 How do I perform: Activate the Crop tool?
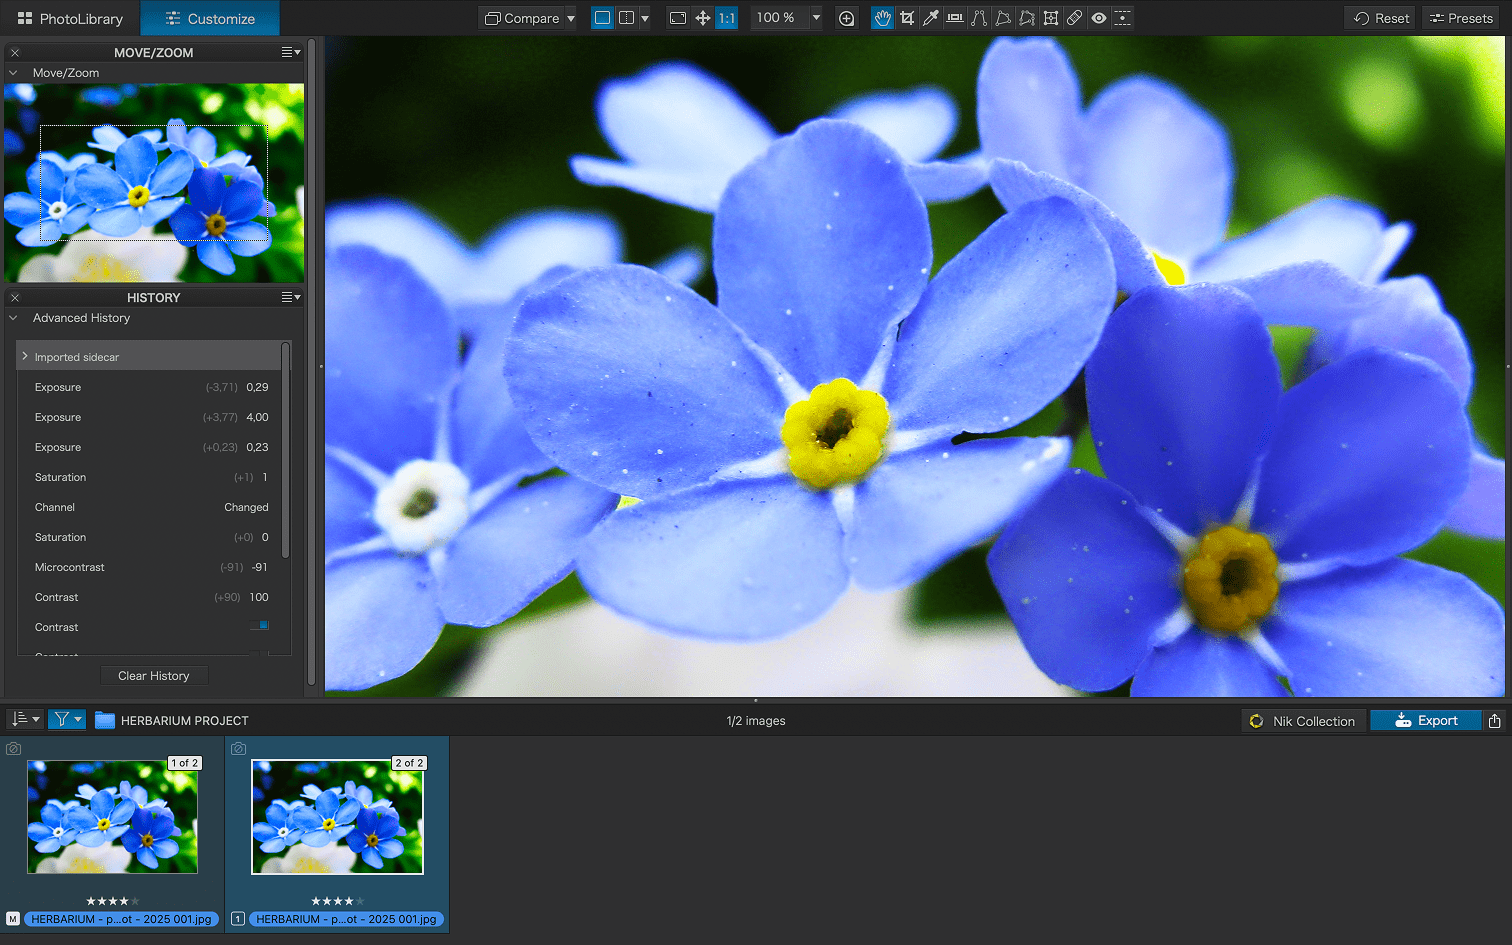[907, 18]
